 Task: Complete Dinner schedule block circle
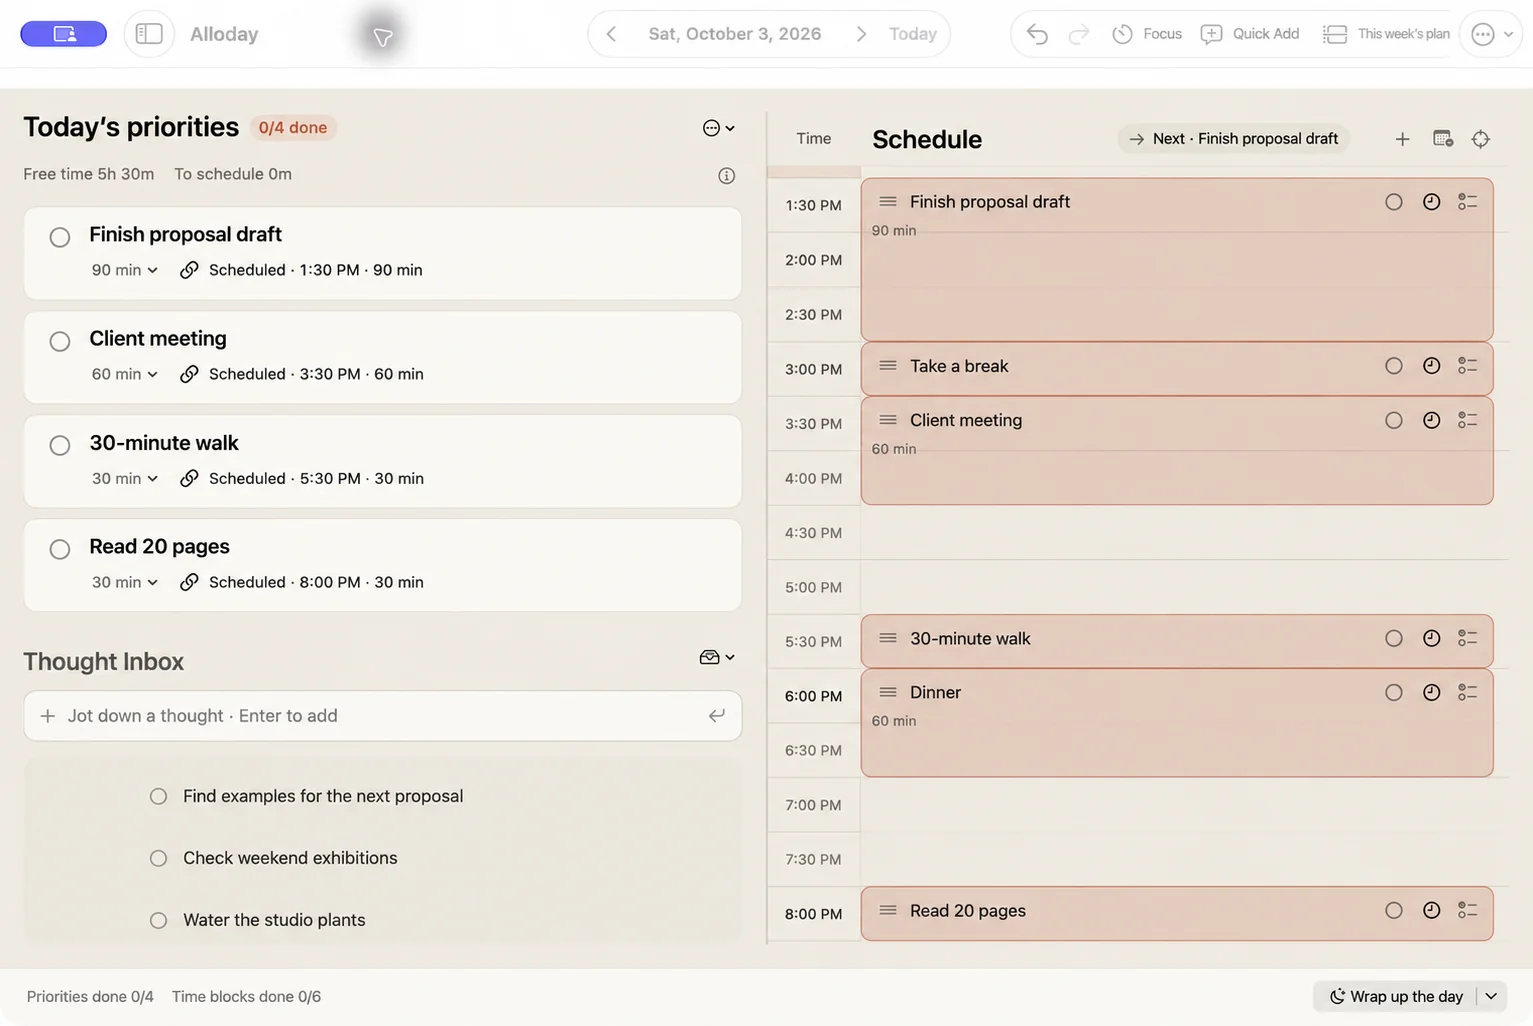[1394, 692]
